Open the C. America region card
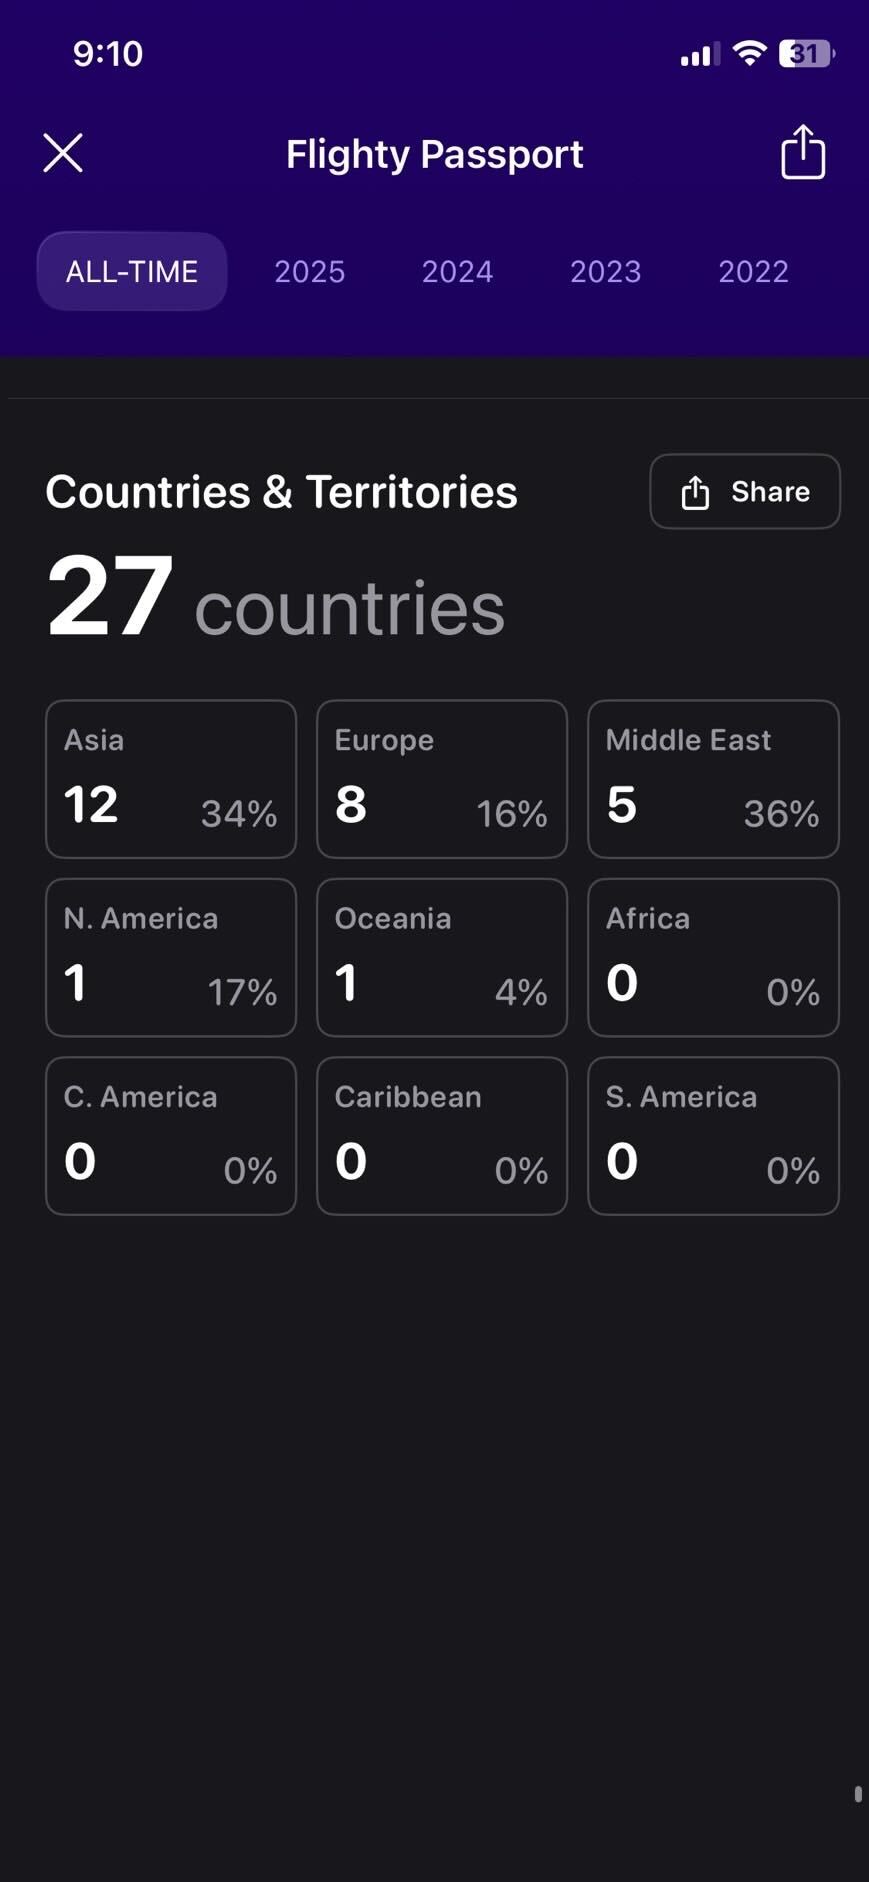 [171, 1136]
